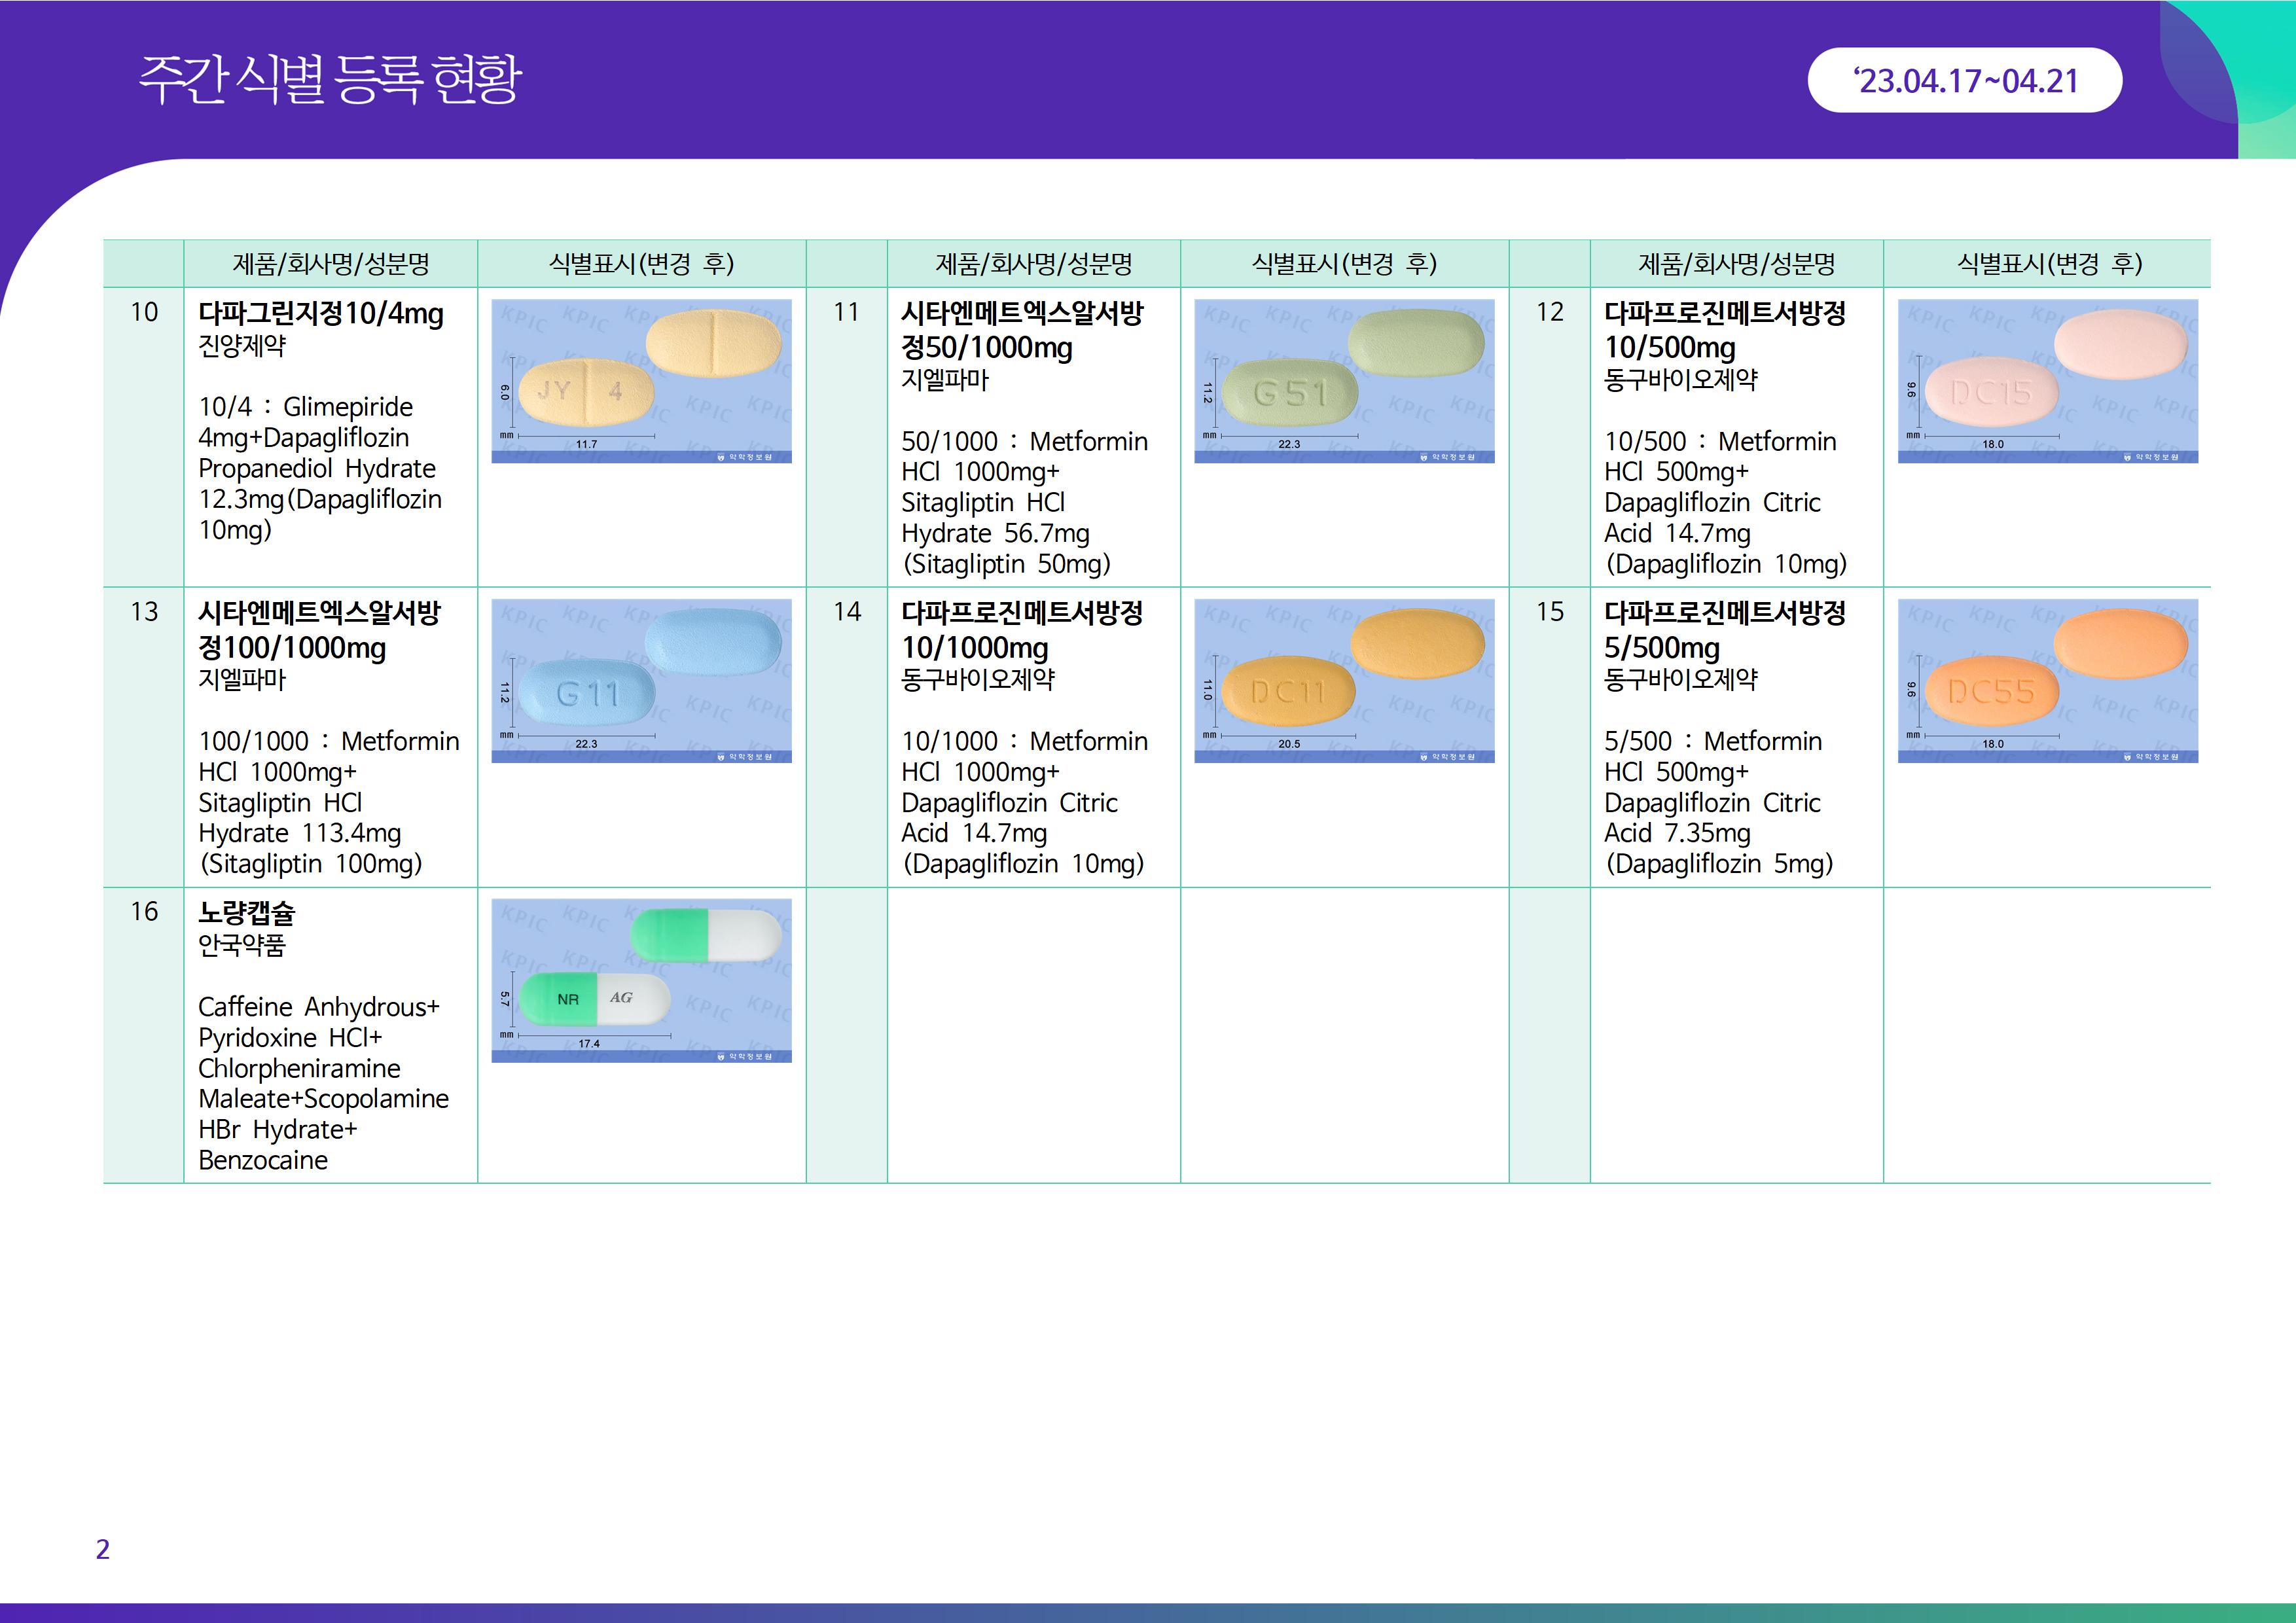Click the last 식별표시(변경 후) column header
Viewport: 2296px width, 1623px height.
coord(2048,264)
